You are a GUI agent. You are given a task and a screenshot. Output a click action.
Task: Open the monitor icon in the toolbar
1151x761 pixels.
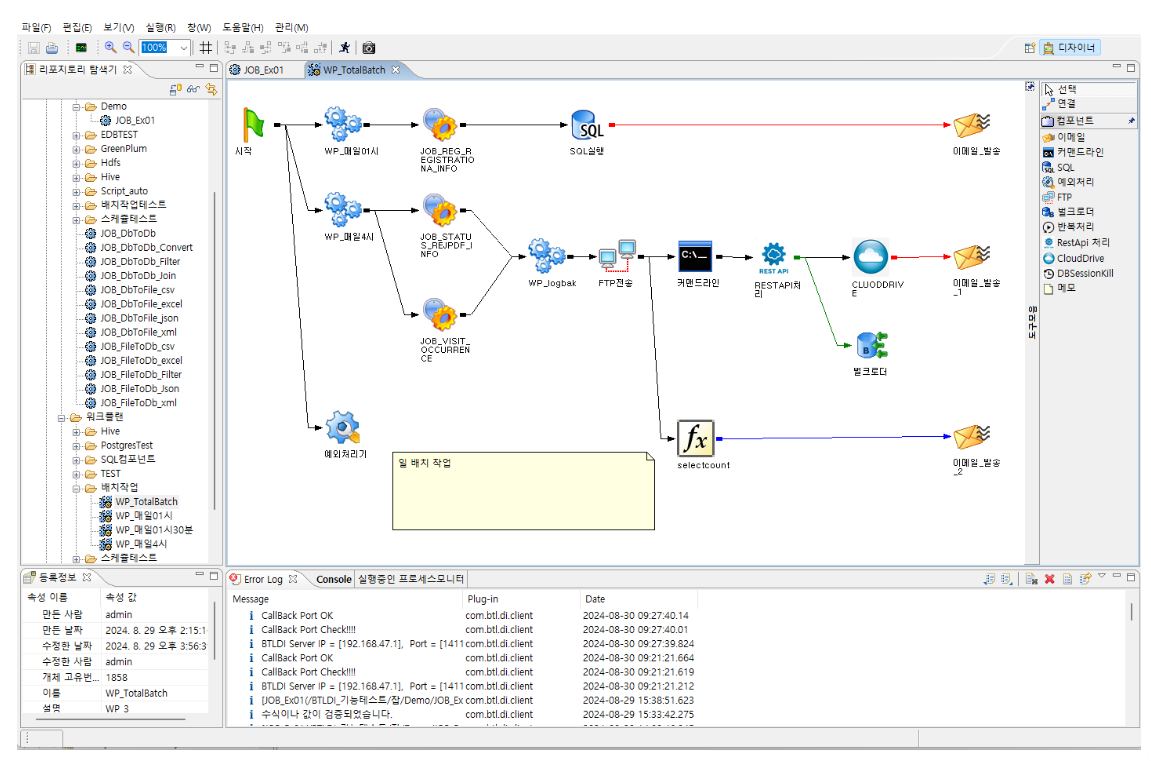(x=81, y=48)
